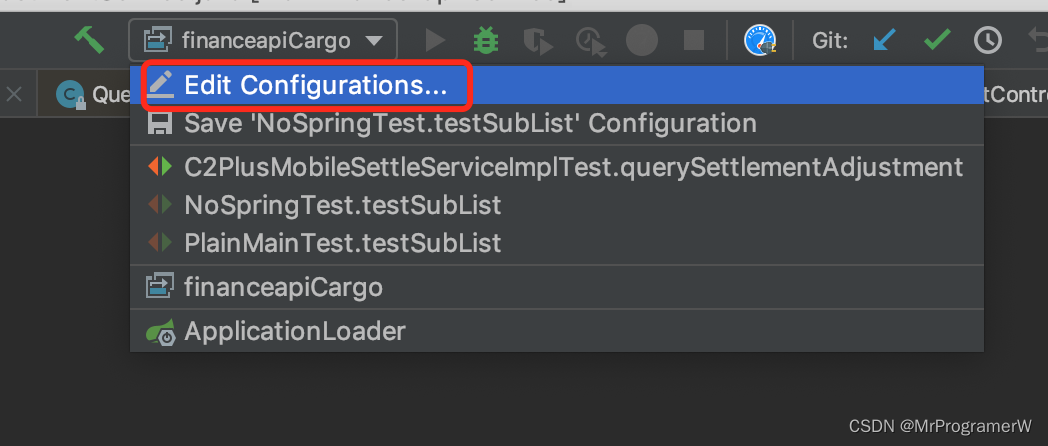Show Git history clock icon
This screenshot has height=446, width=1048.
(988, 41)
